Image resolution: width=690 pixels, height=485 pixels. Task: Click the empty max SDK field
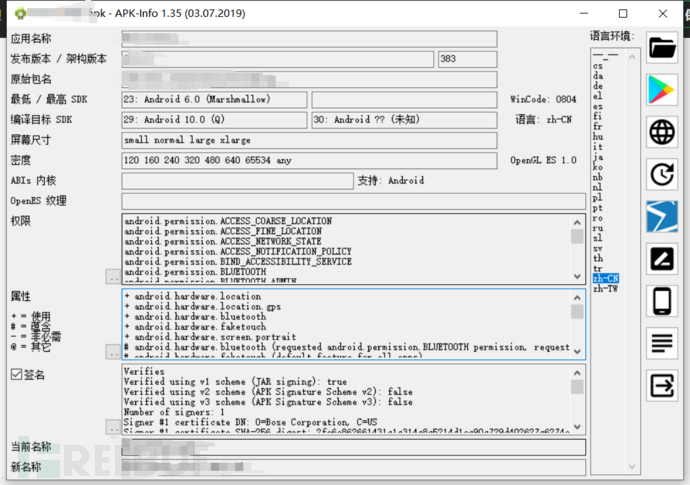(x=404, y=100)
